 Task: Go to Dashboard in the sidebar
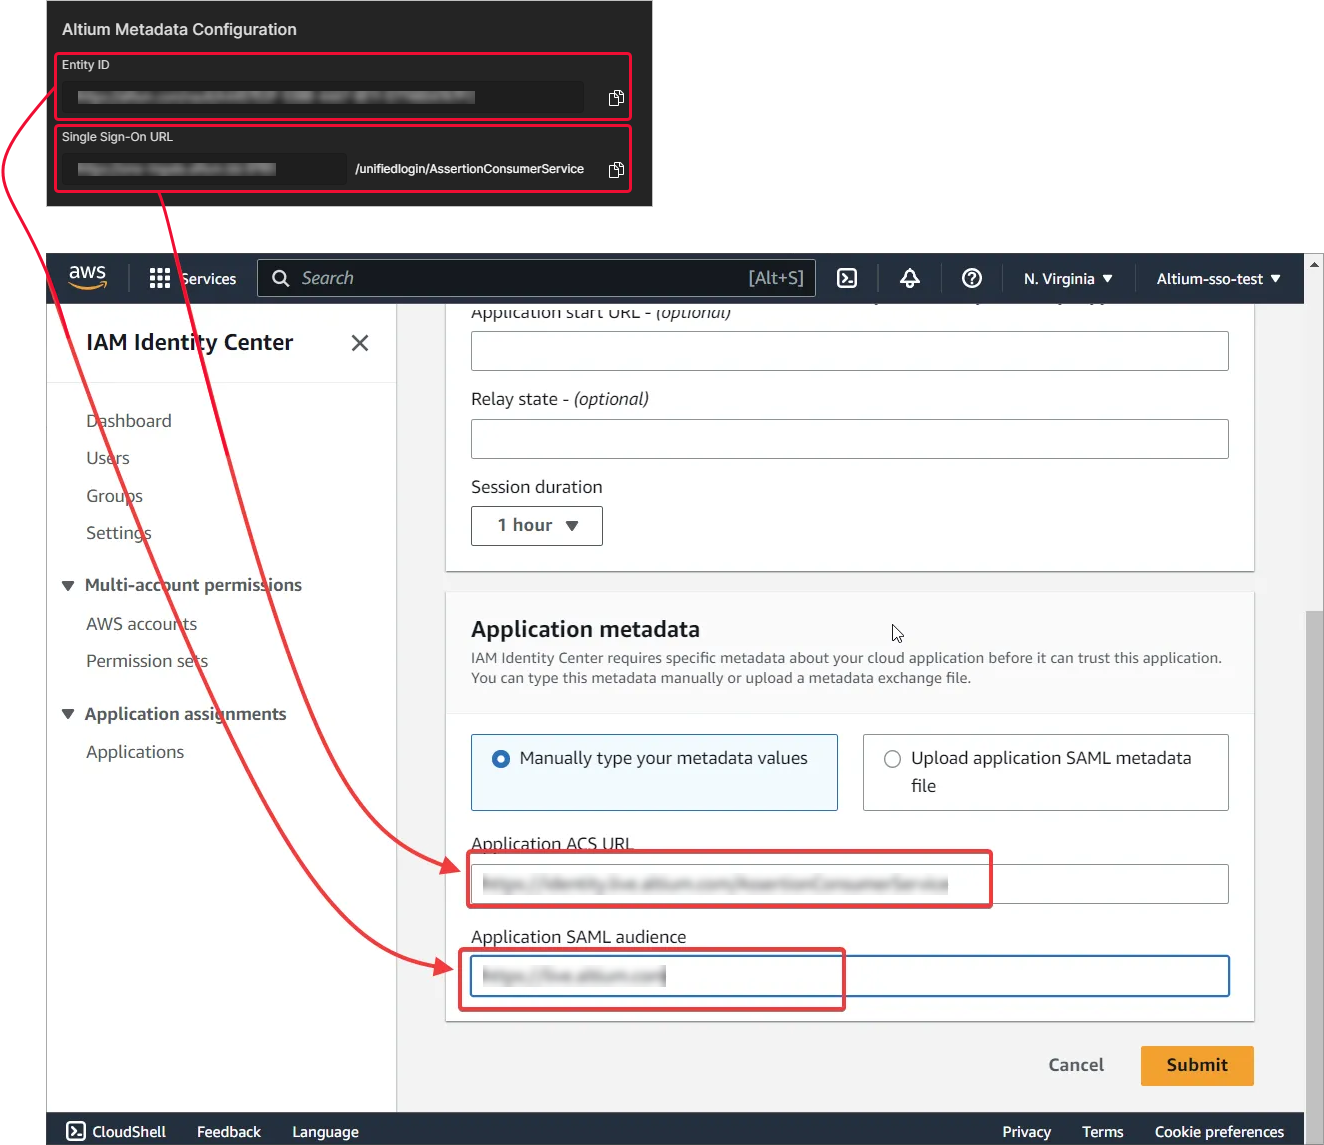(129, 421)
